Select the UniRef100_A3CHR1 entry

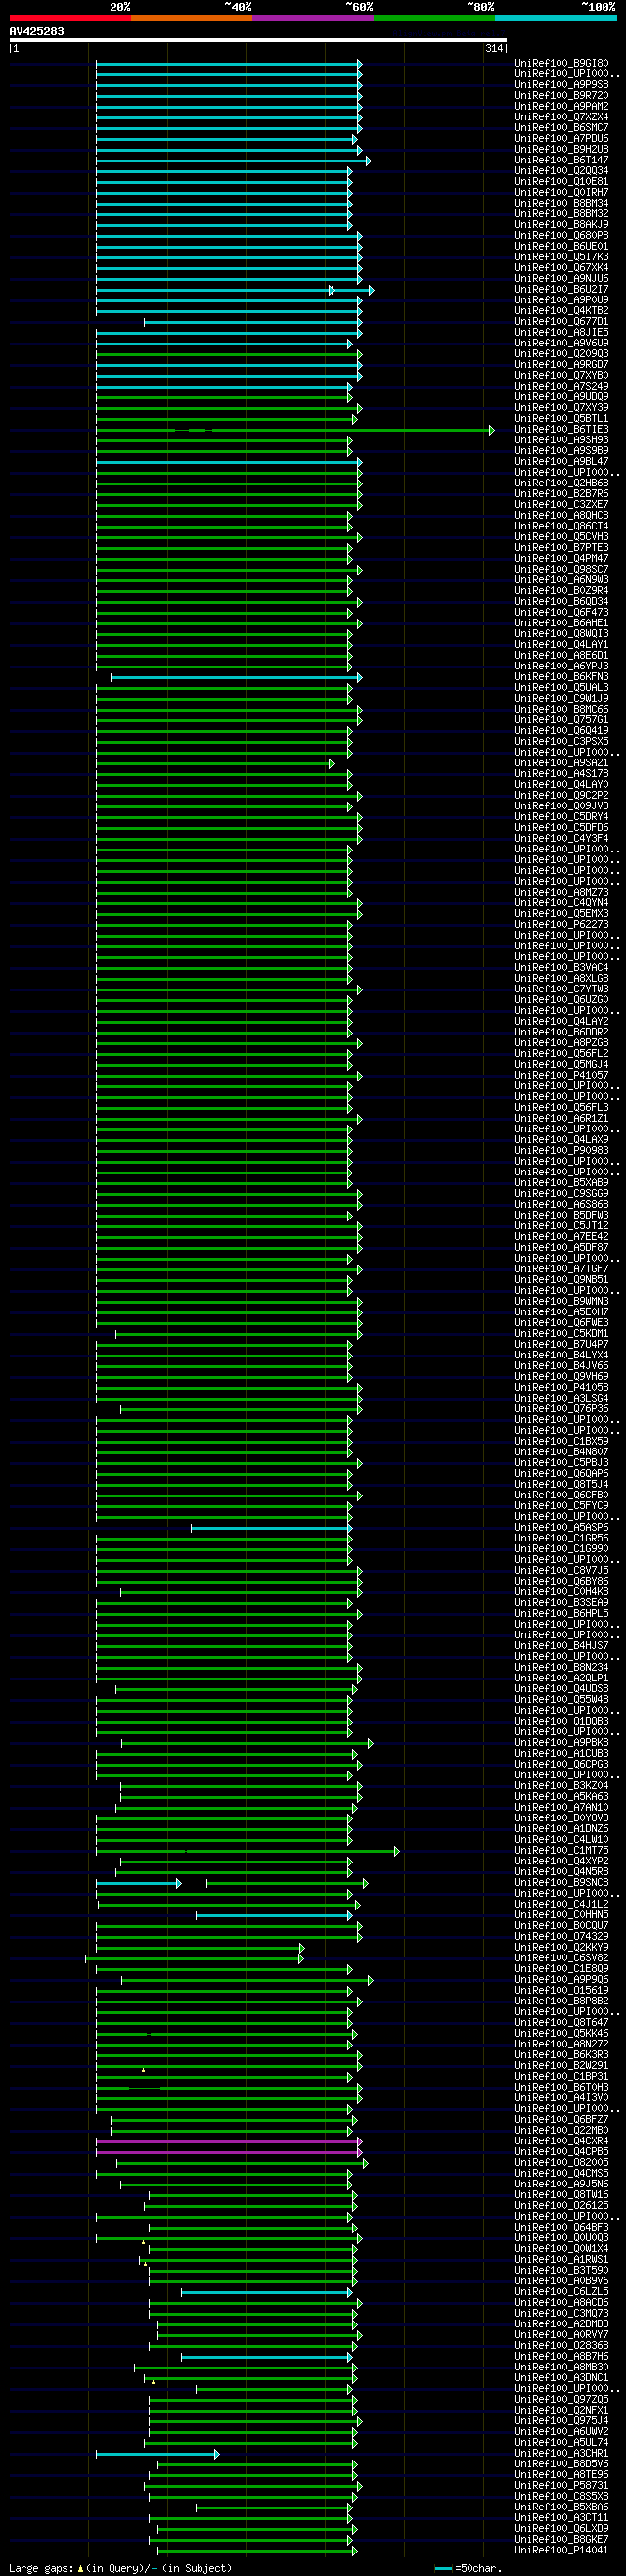click(562, 2454)
